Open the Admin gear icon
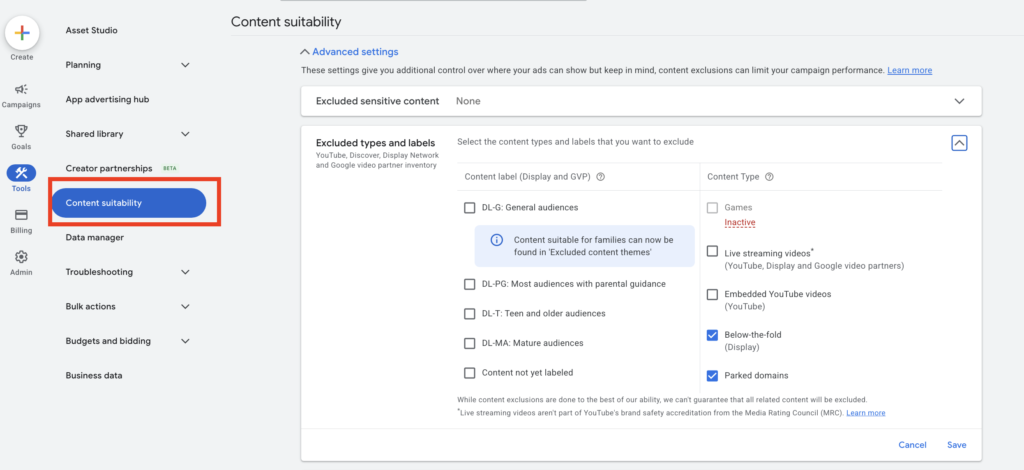 click(22, 257)
